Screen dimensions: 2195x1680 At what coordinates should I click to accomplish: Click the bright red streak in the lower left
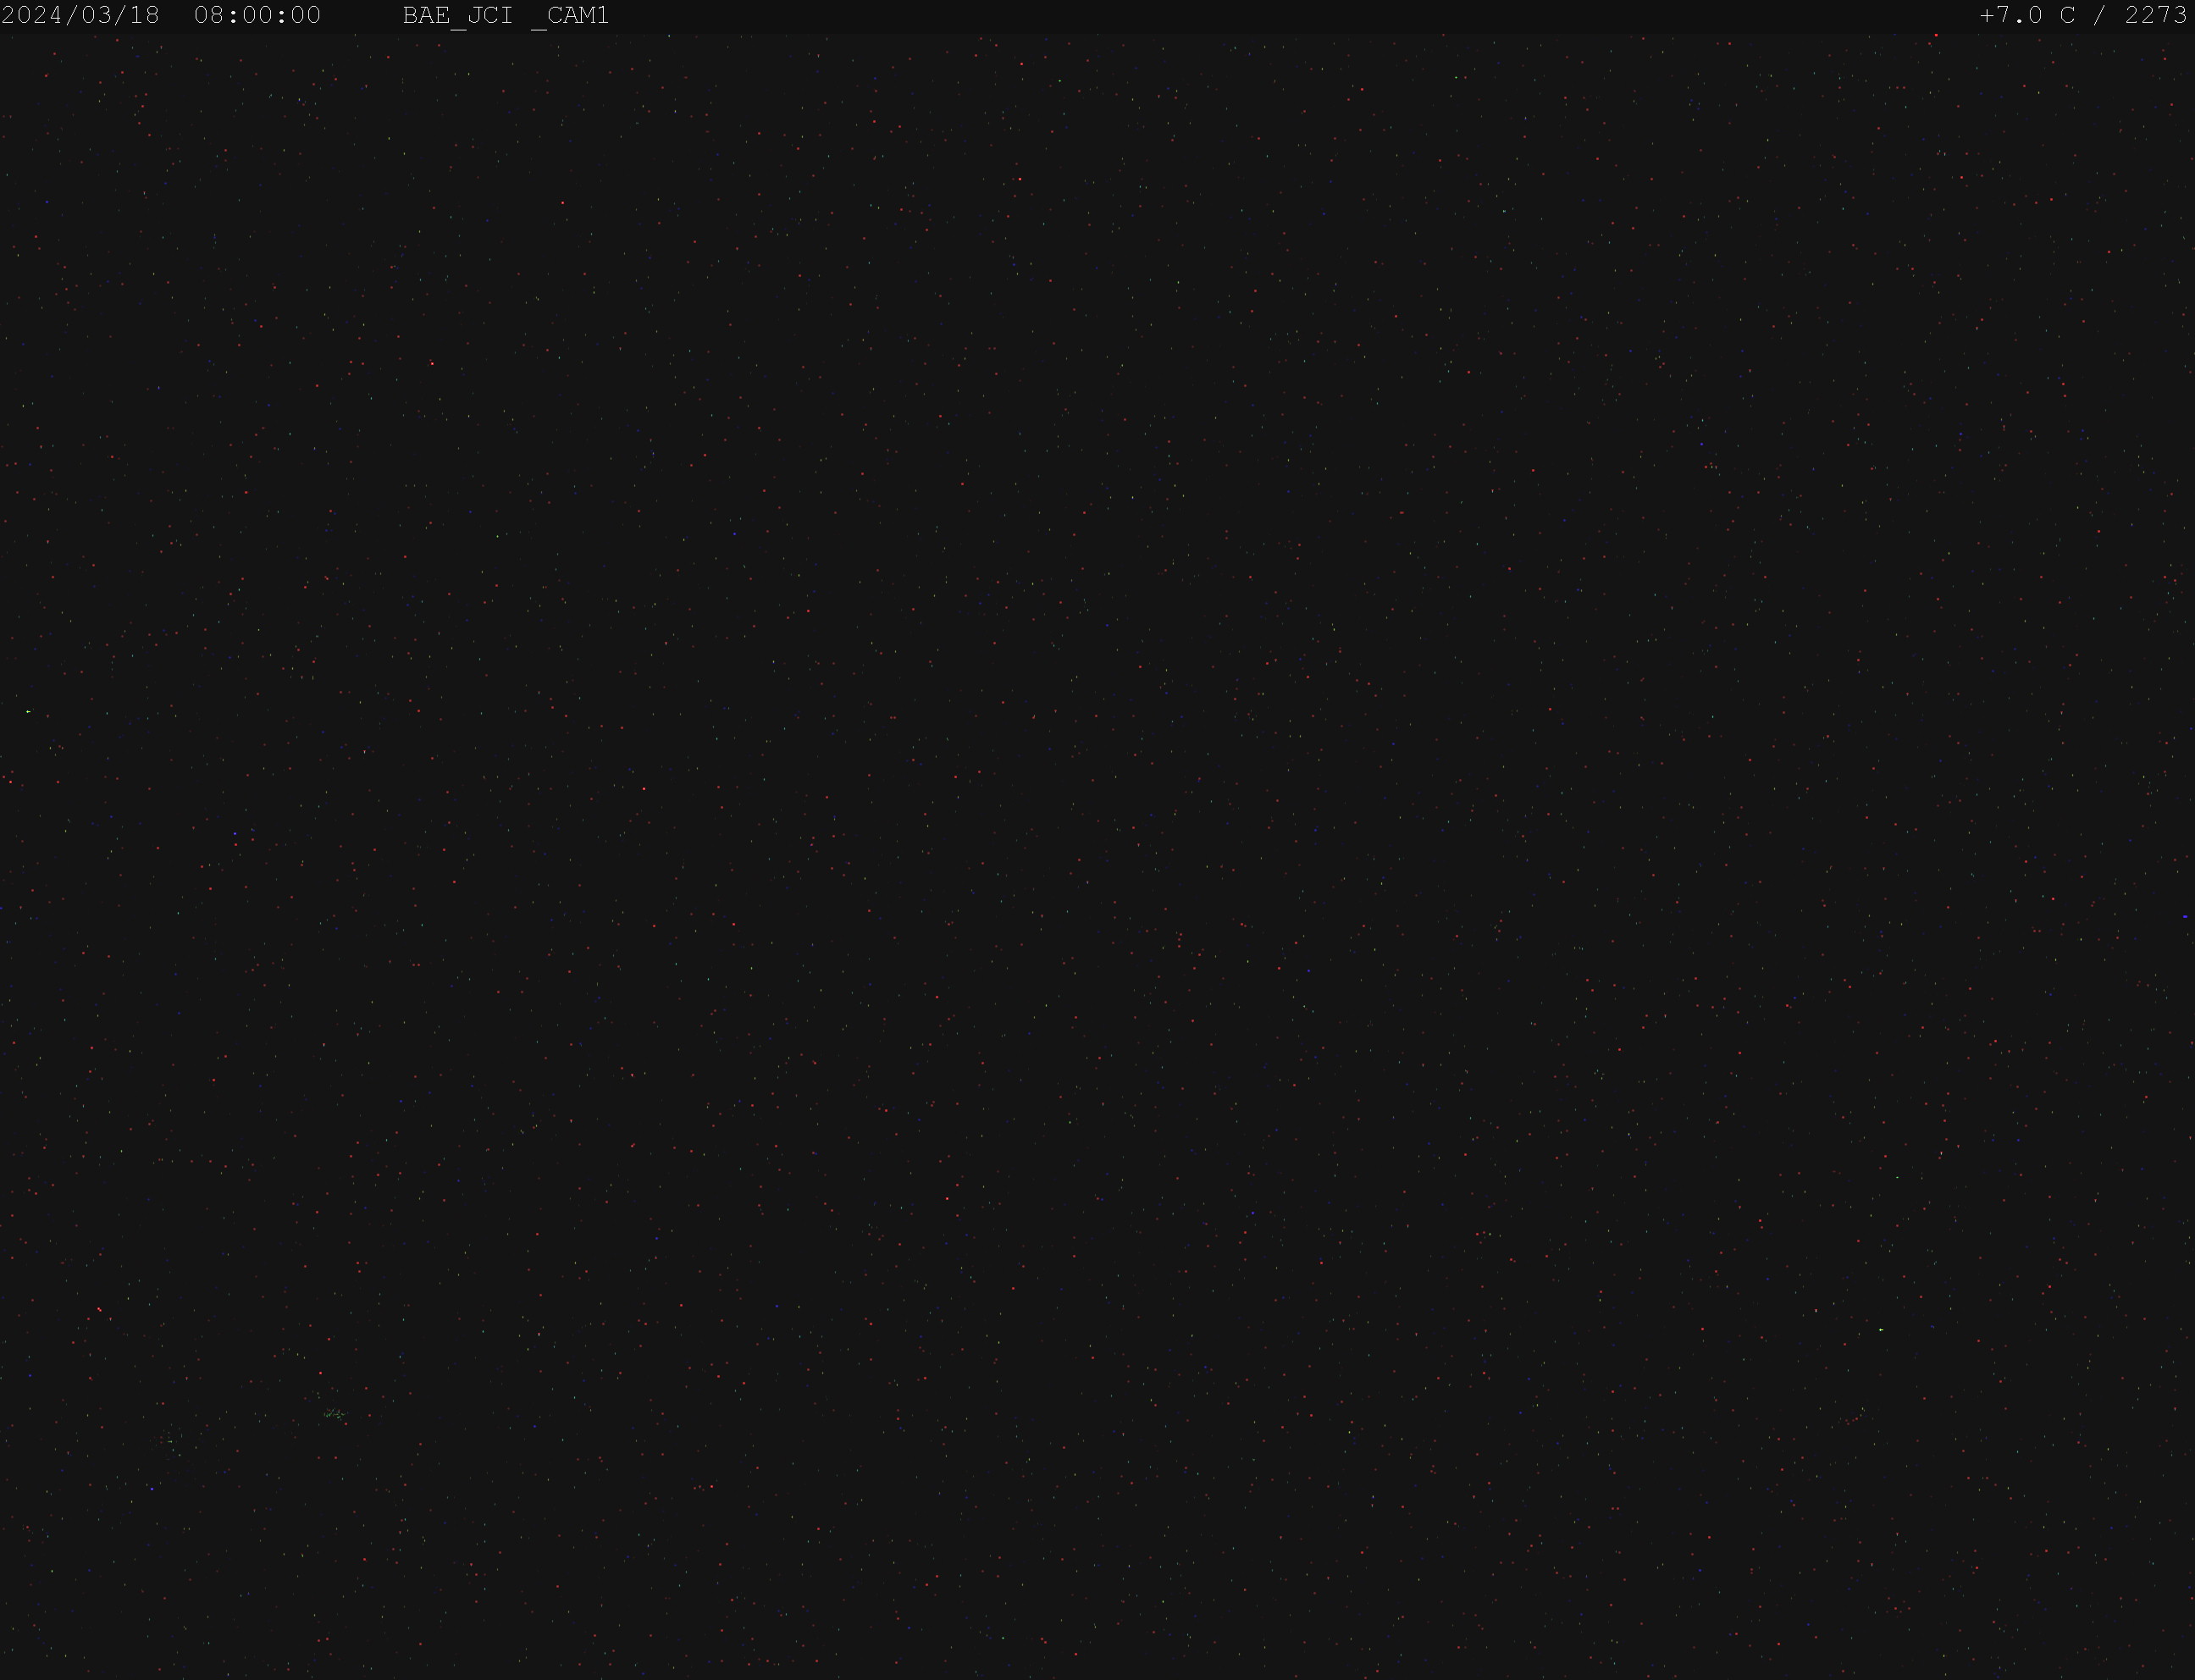click(99, 1309)
